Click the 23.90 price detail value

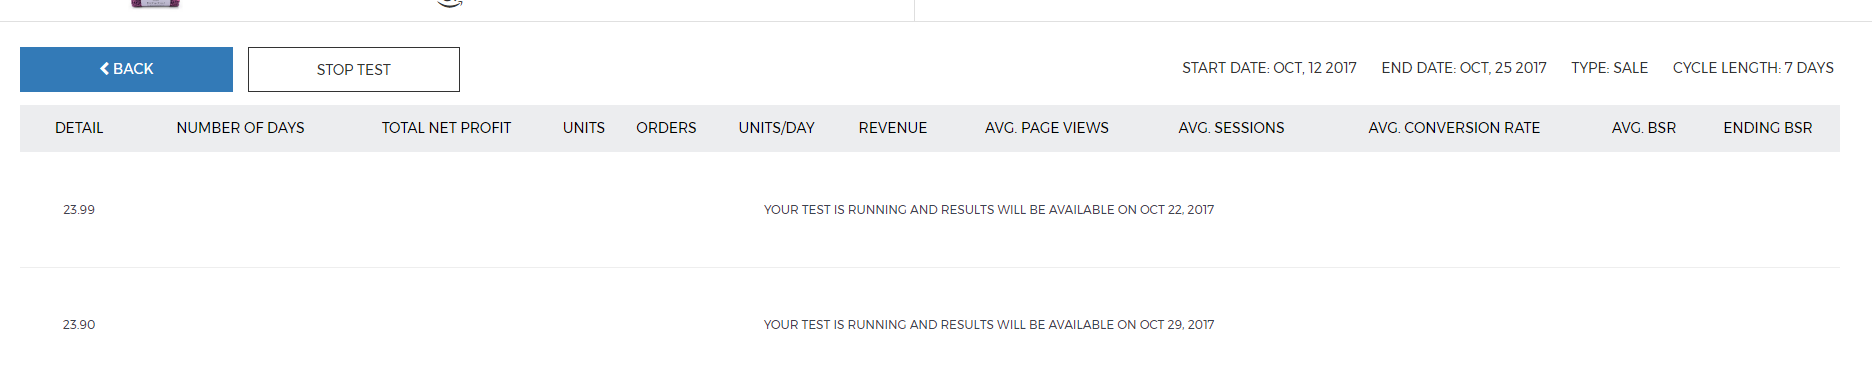(x=79, y=325)
